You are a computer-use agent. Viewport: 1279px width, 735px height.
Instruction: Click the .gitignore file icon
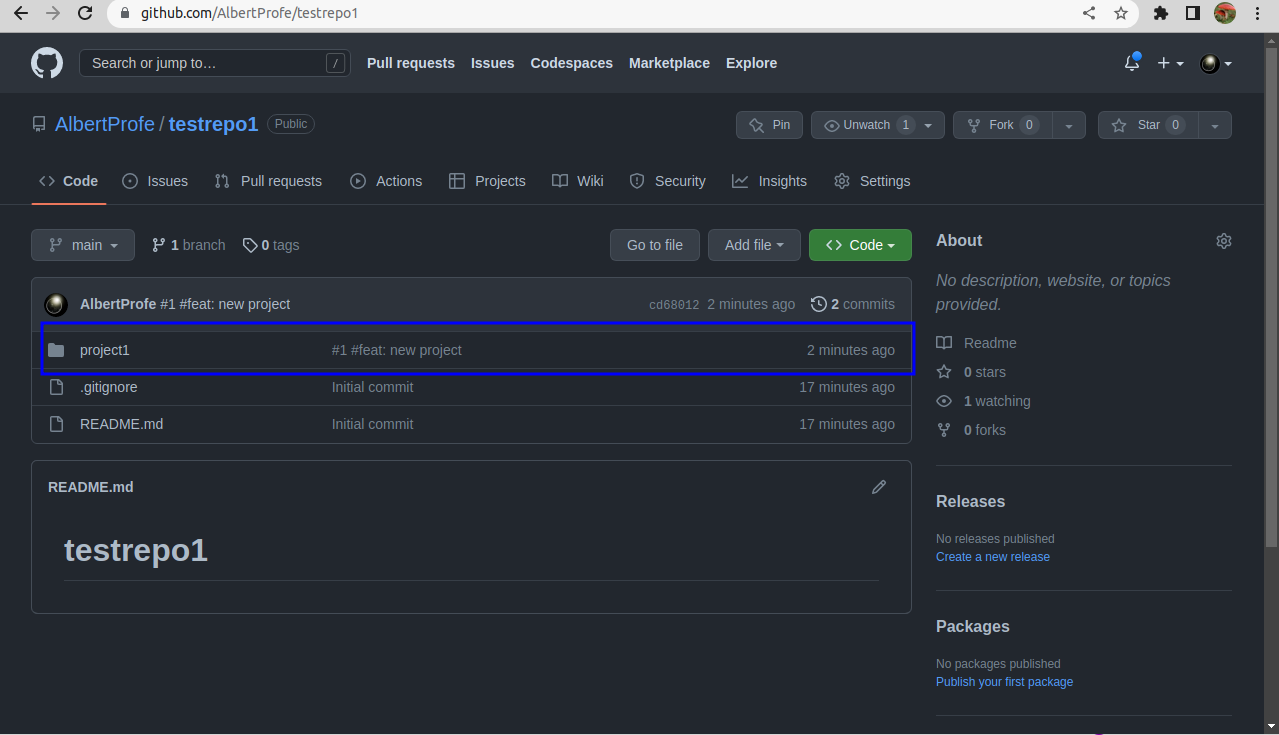[x=56, y=387]
